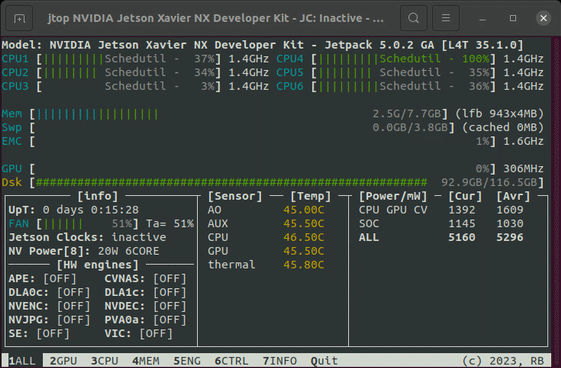Select the 1ALL overview page

point(22,361)
